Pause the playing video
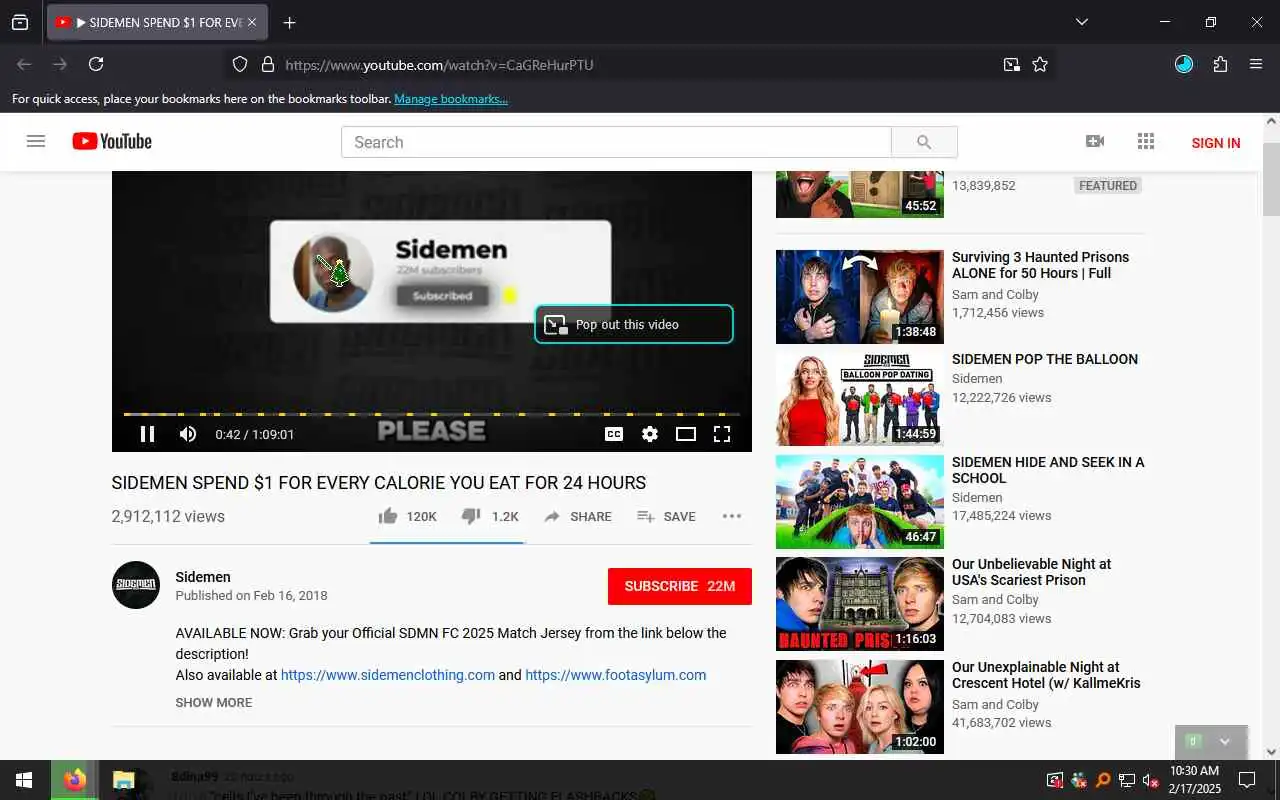 (x=147, y=434)
